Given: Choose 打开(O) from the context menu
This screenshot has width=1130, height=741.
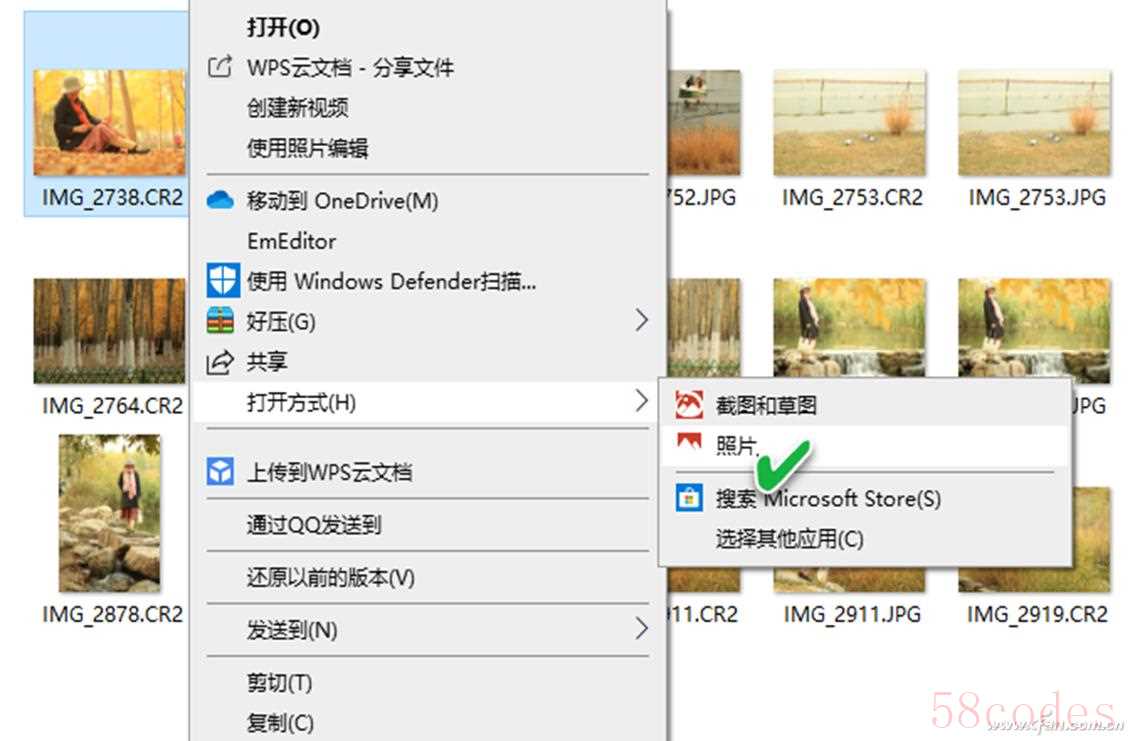Looking at the screenshot, I should (283, 27).
